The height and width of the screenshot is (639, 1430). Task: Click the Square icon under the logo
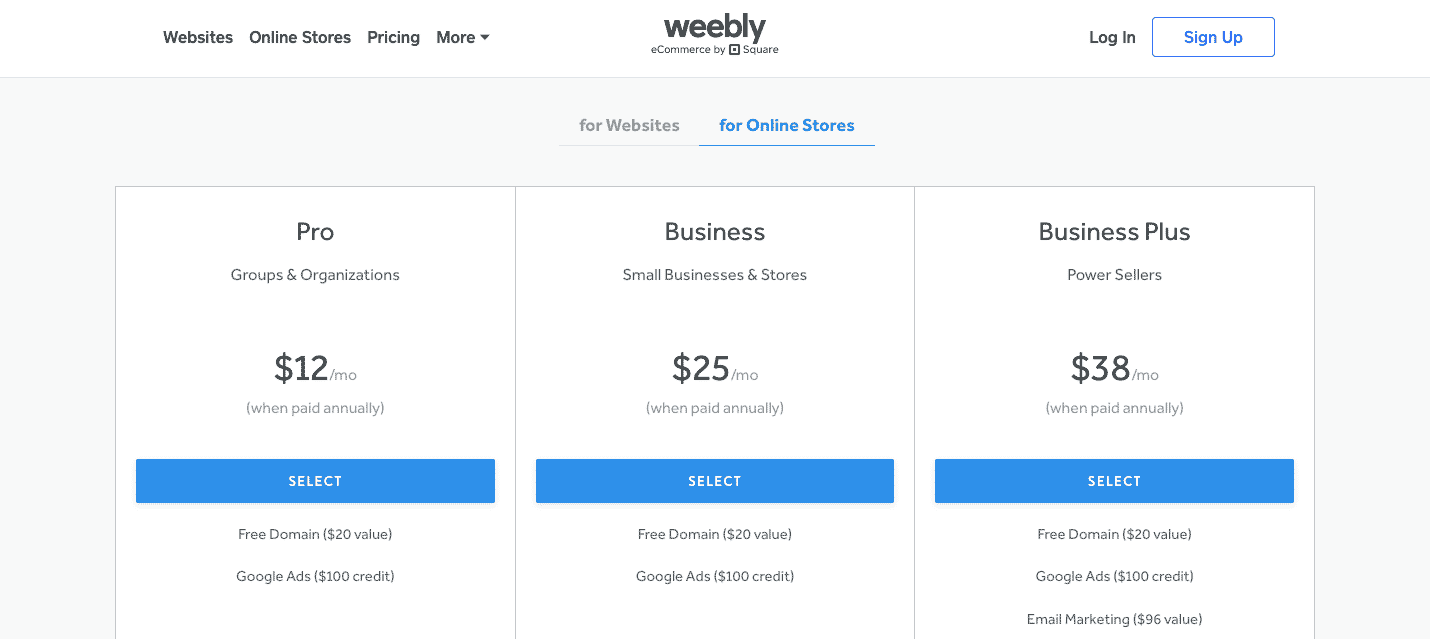pyautogui.click(x=734, y=50)
